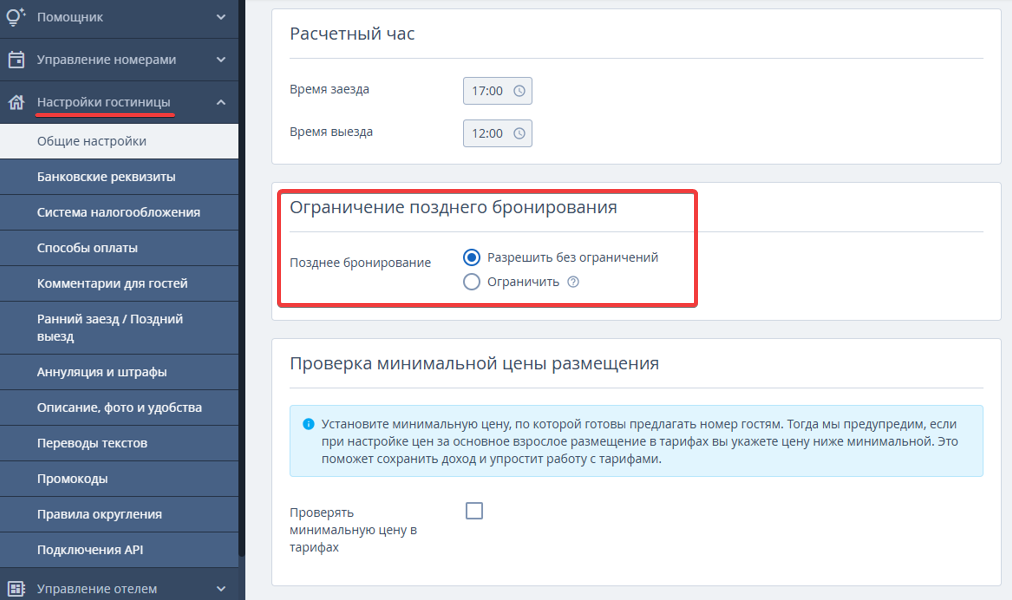The width and height of the screenshot is (1012, 600).
Task: Open Общие настройки section
Action: point(119,141)
